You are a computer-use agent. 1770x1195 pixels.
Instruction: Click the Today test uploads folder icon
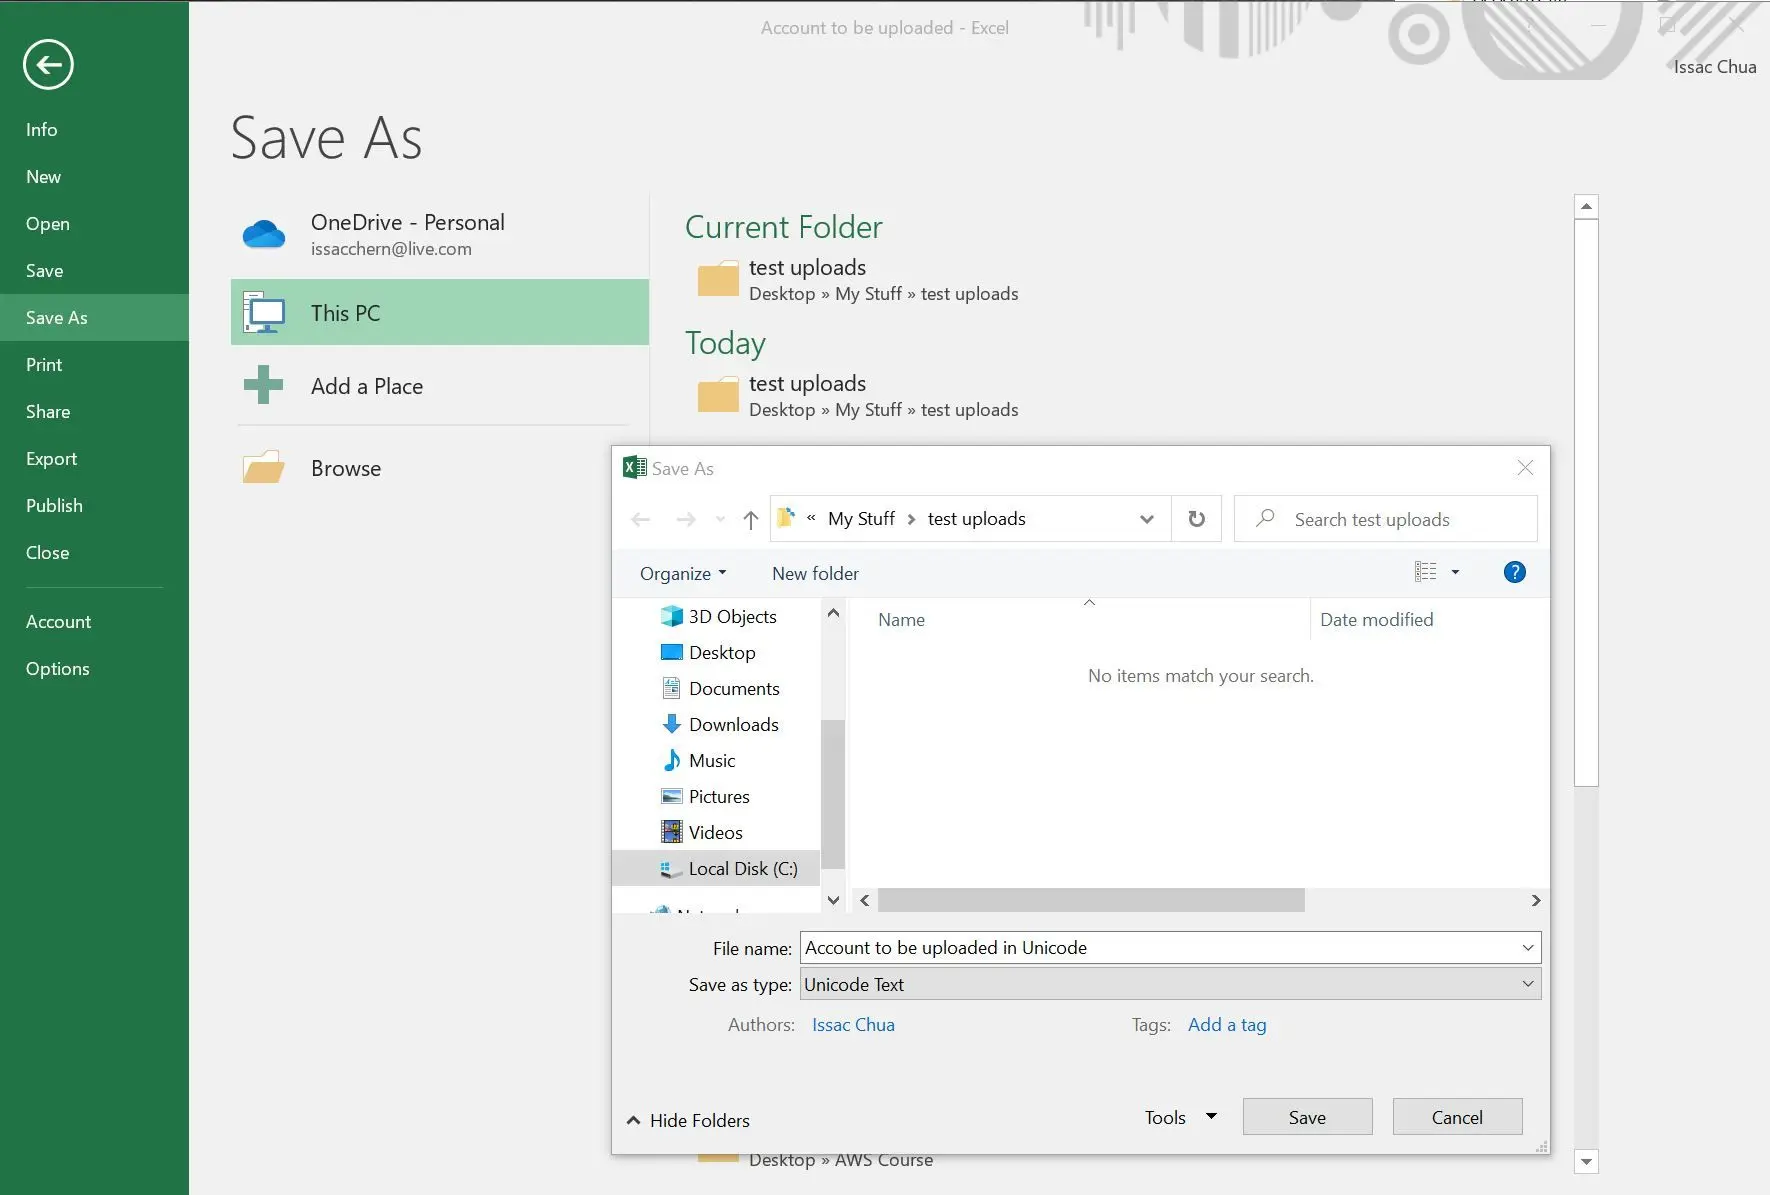point(718,395)
